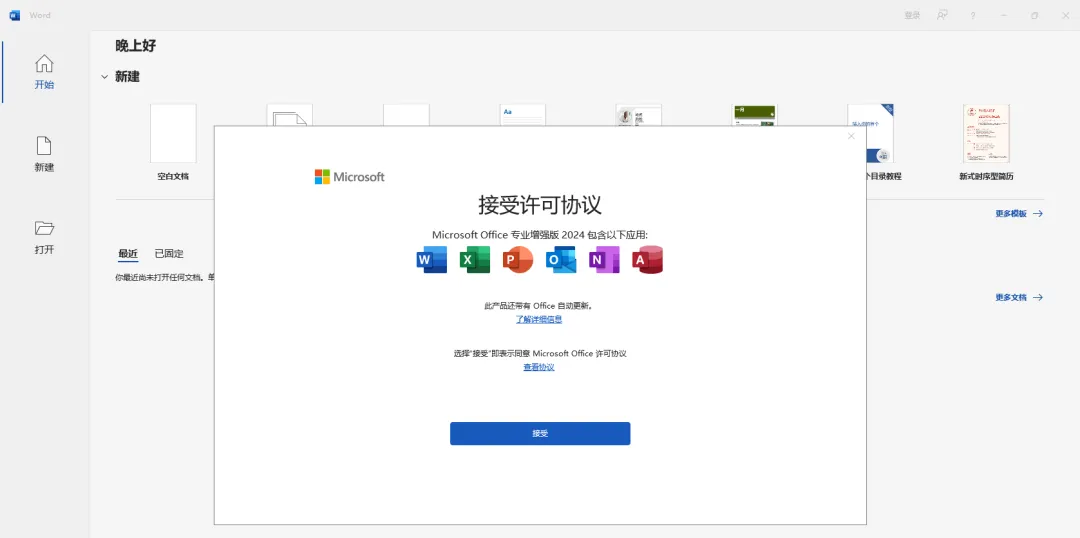Viewport: 1080px width, 538px height.
Task: Collapse the 新建 section chevron
Action: (x=105, y=77)
